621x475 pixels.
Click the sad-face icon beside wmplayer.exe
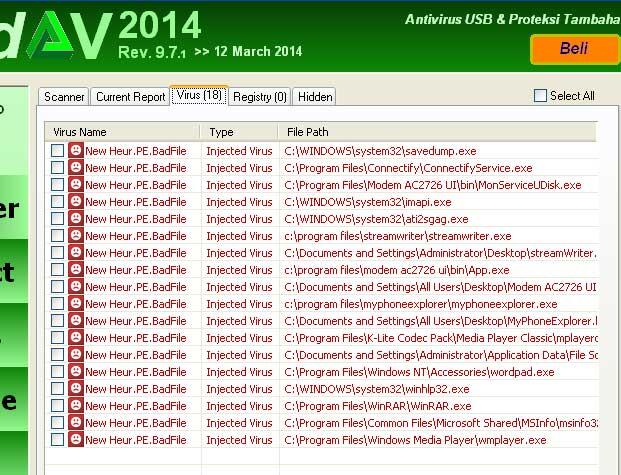pyautogui.click(x=76, y=440)
